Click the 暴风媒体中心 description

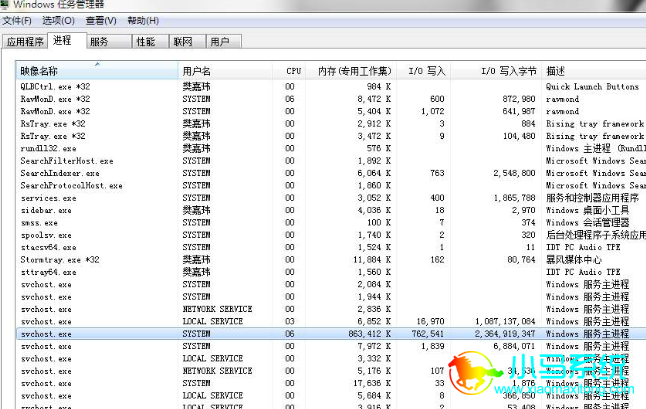pos(573,259)
